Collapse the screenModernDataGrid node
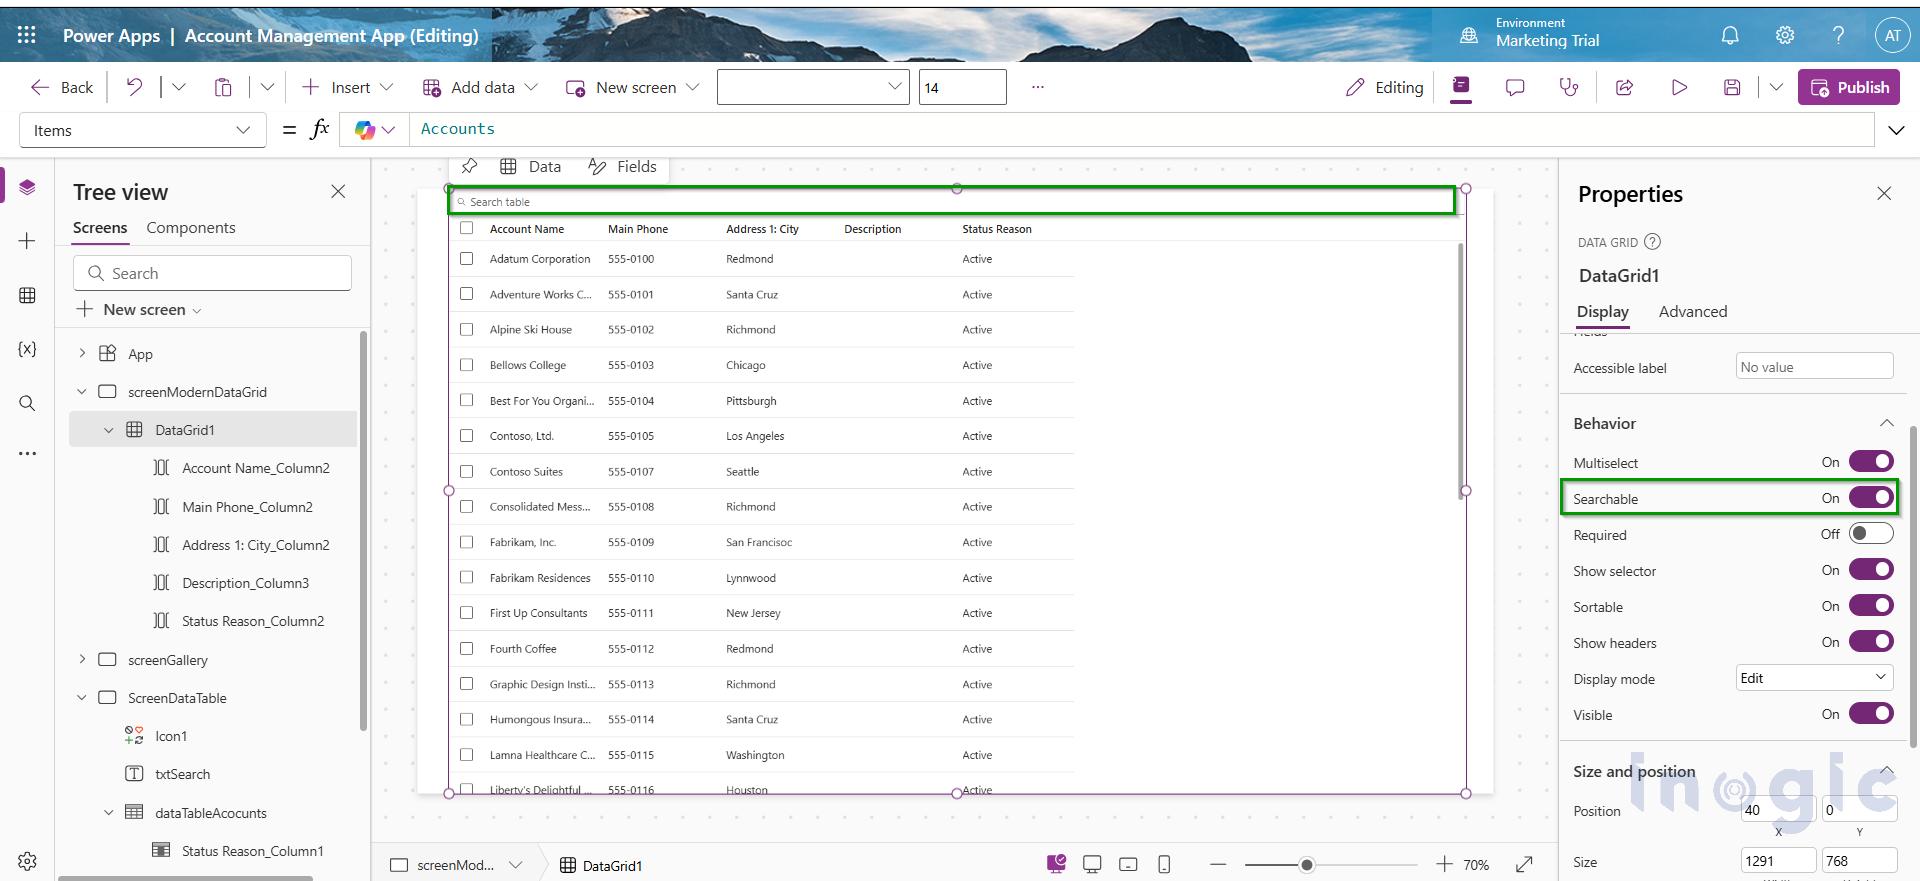1920x881 pixels. pyautogui.click(x=82, y=392)
